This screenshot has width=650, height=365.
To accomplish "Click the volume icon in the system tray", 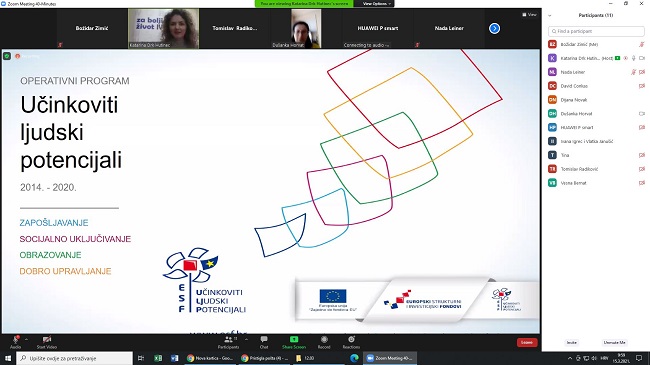I will click(x=594, y=358).
